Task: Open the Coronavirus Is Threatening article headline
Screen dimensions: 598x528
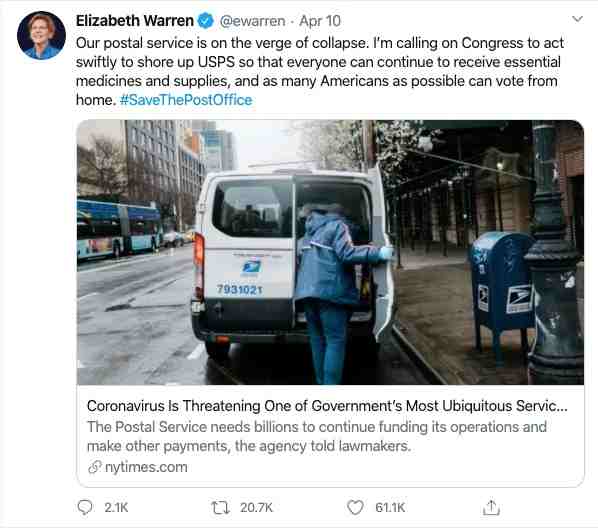Action: coord(327,406)
